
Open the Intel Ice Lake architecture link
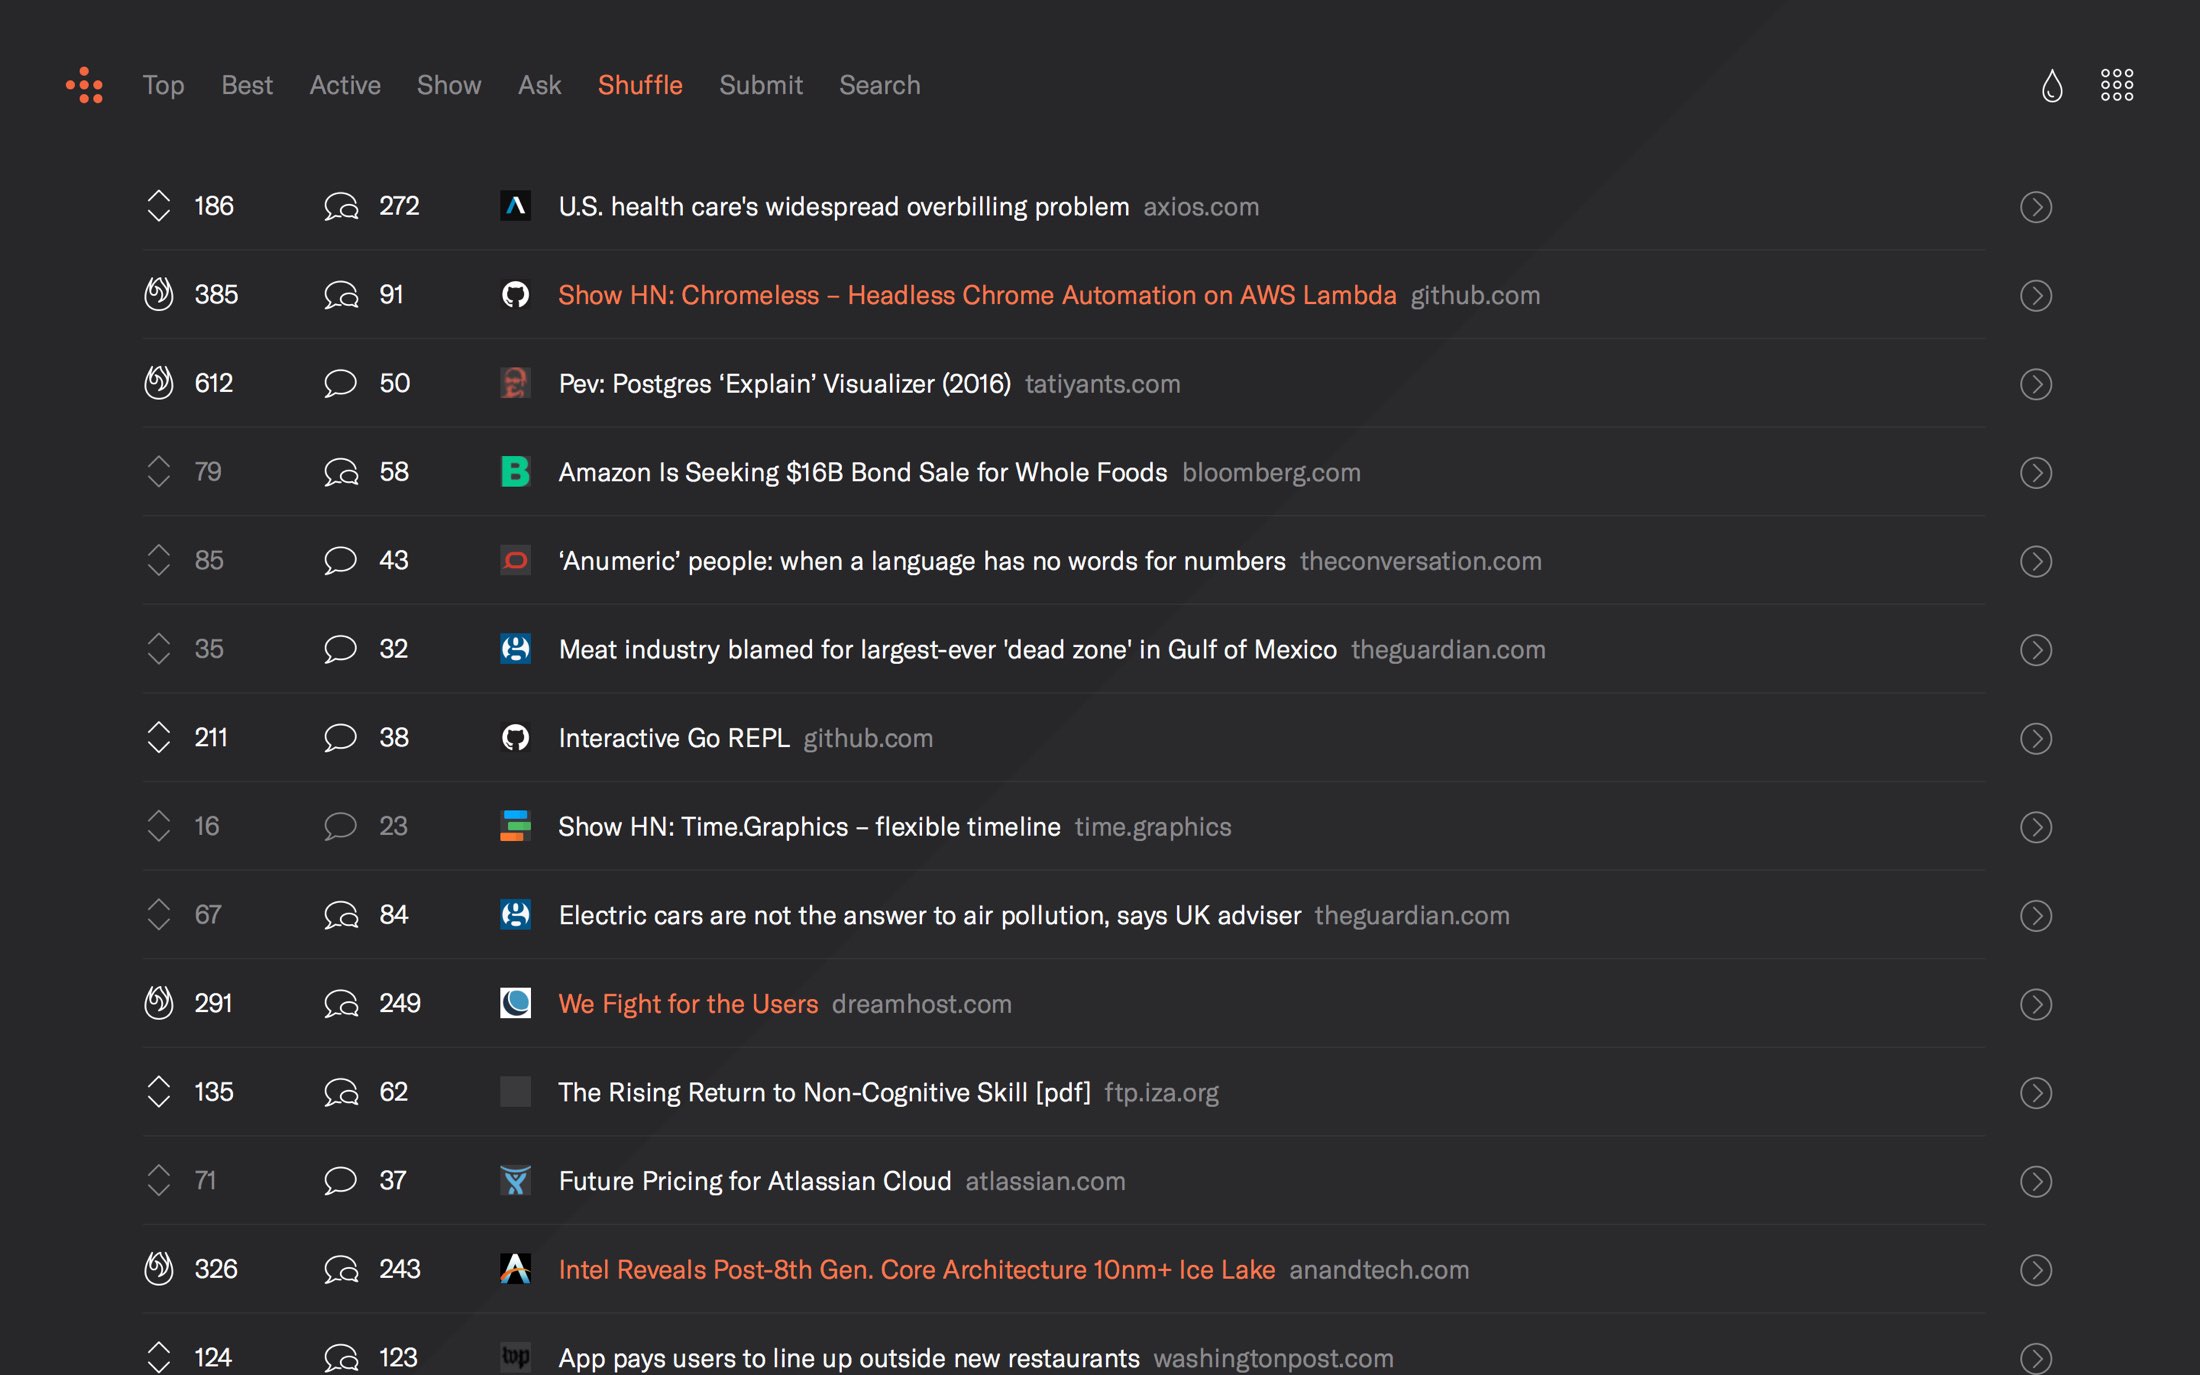coord(916,1269)
